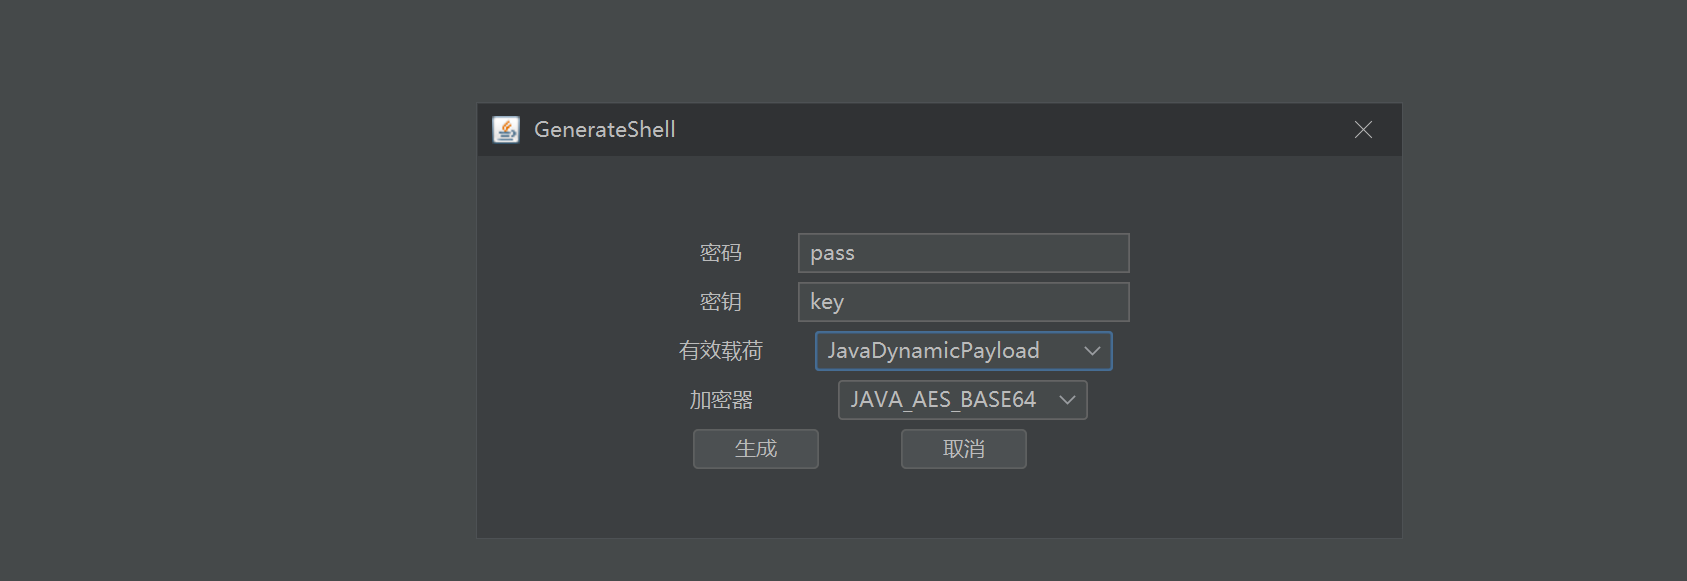Viewport: 1687px width, 581px height.
Task: Close the GenerateShell dialog
Action: coord(1363,130)
